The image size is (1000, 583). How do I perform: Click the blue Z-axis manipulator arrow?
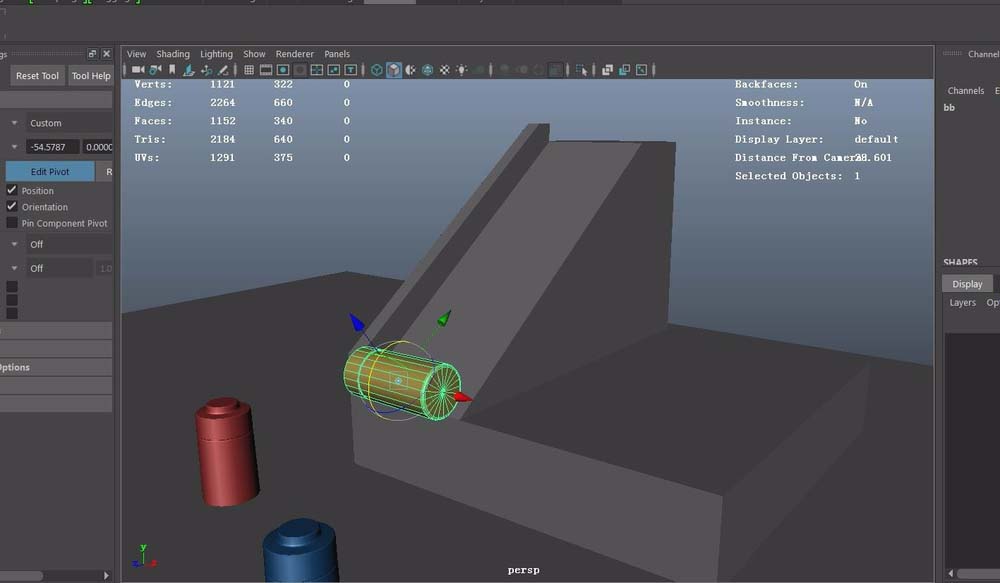click(357, 322)
